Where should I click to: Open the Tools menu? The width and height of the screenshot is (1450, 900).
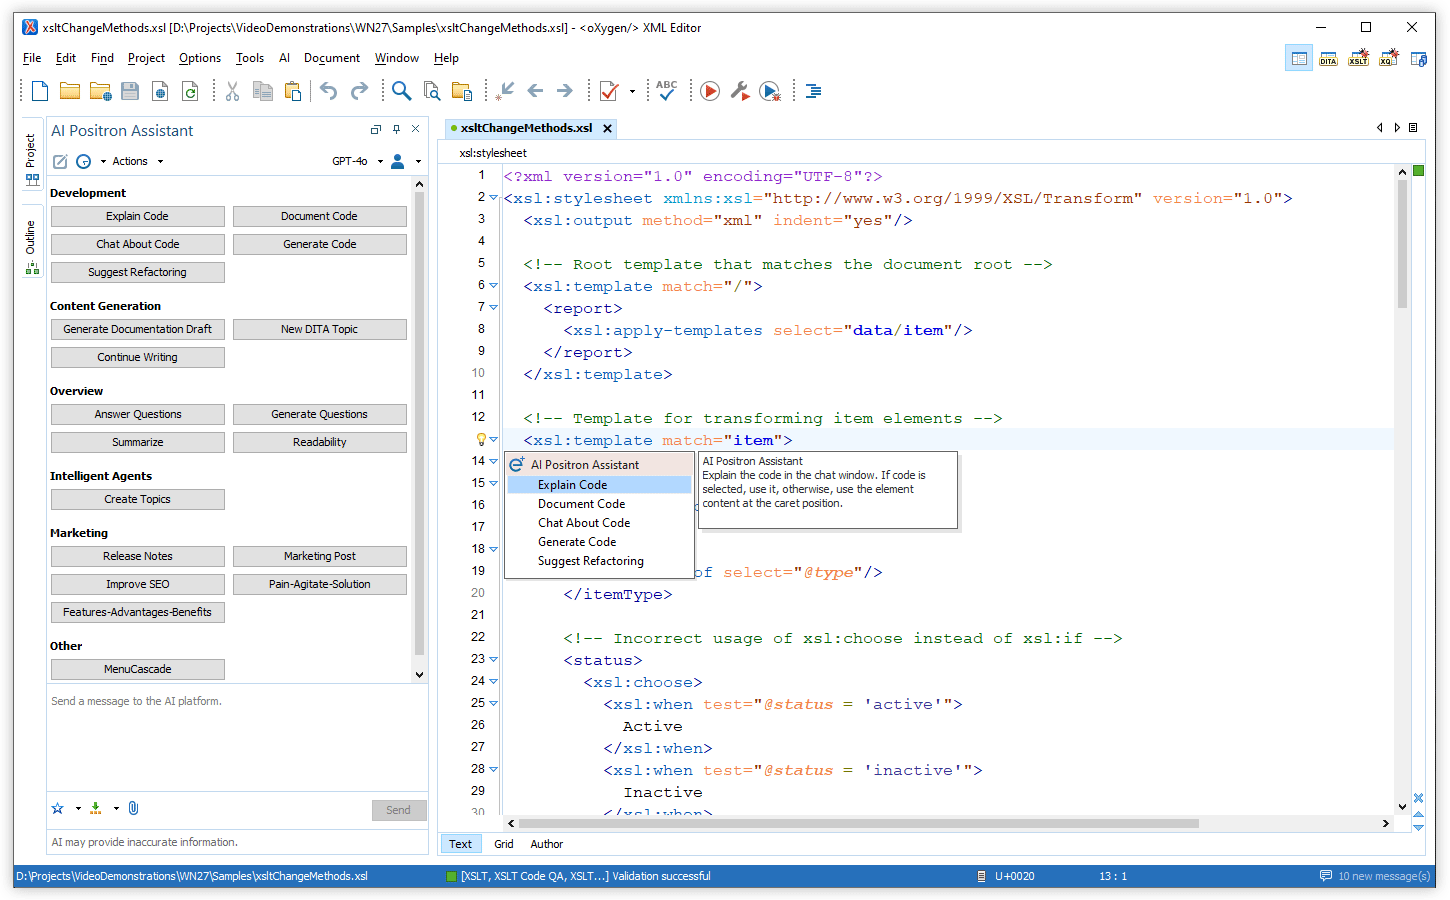[250, 58]
